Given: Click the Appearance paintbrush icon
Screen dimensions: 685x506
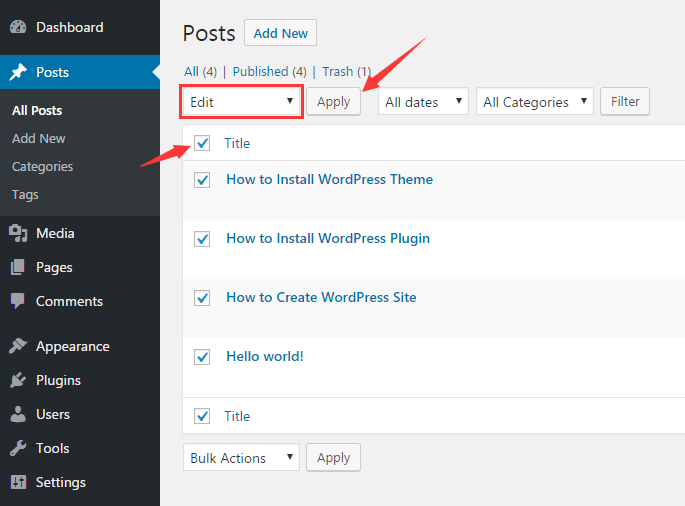Looking at the screenshot, I should (x=18, y=346).
